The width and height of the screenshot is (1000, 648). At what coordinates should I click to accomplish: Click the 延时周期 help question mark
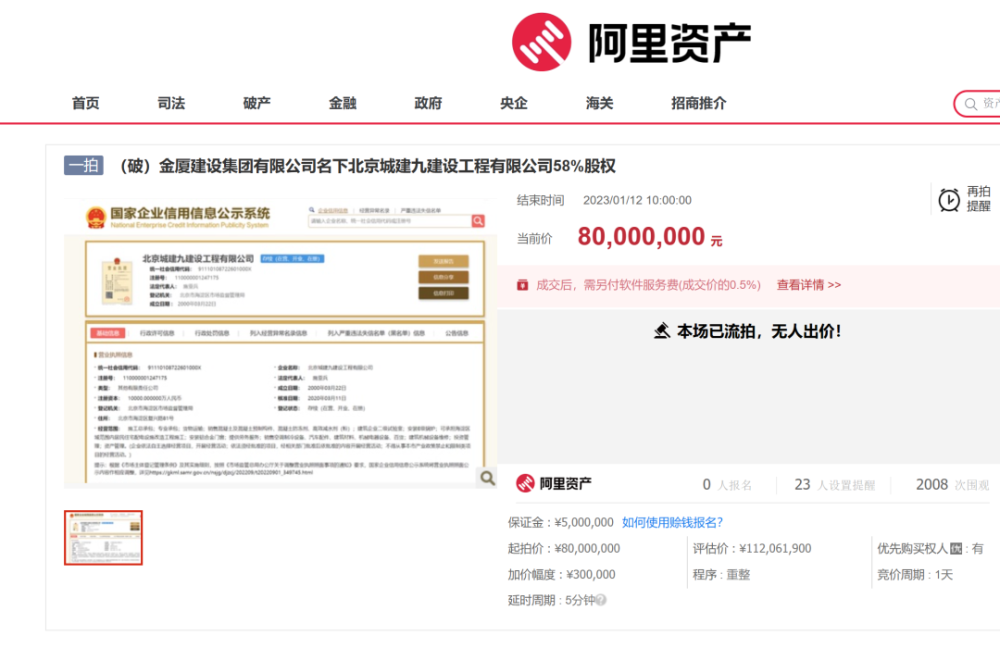click(x=601, y=600)
